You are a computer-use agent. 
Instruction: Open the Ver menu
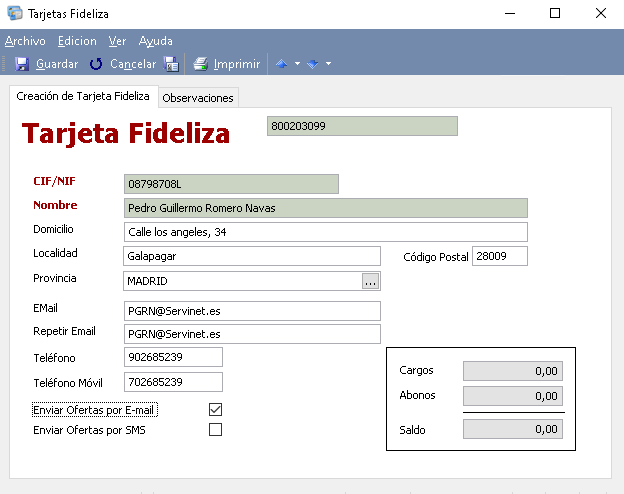tap(117, 41)
